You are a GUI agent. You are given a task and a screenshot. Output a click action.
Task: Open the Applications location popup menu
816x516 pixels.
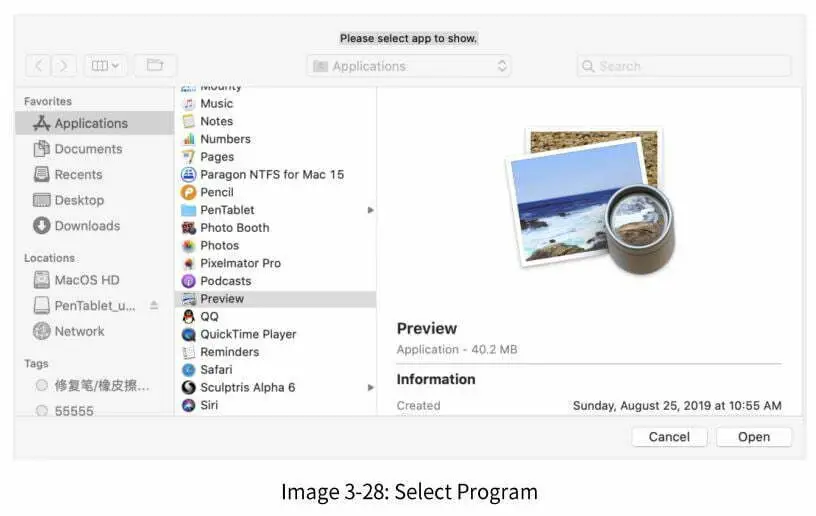coord(409,66)
